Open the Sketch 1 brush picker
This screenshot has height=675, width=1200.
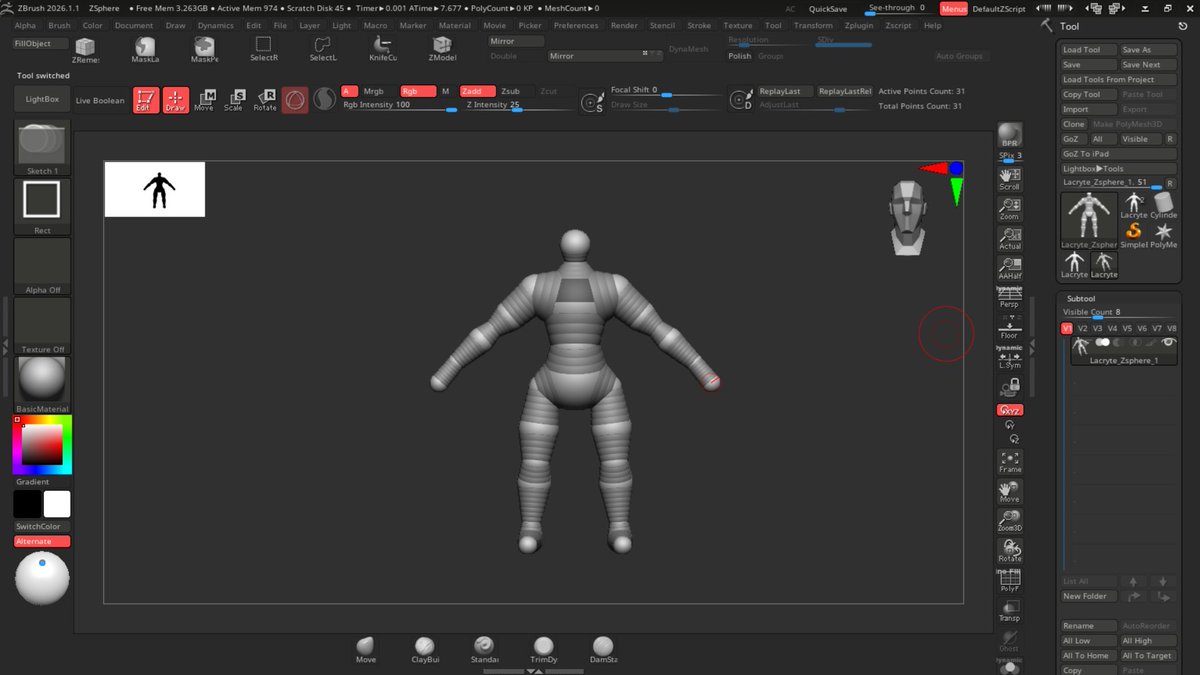click(42, 148)
